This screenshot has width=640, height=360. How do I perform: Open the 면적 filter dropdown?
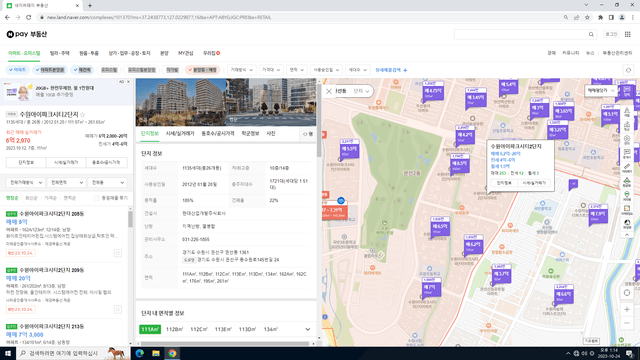coord(297,70)
